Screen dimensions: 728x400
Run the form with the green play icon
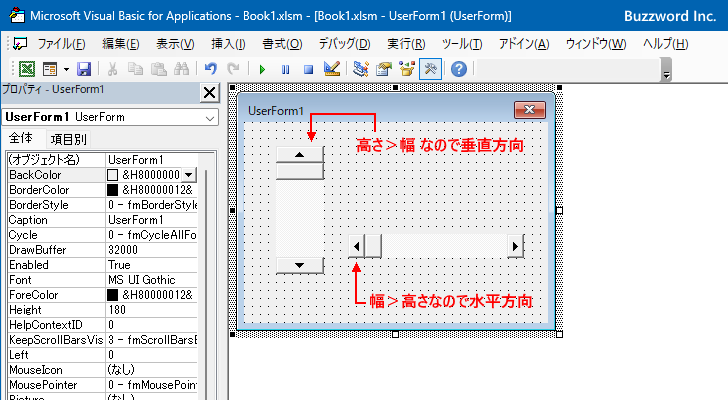tap(262, 70)
